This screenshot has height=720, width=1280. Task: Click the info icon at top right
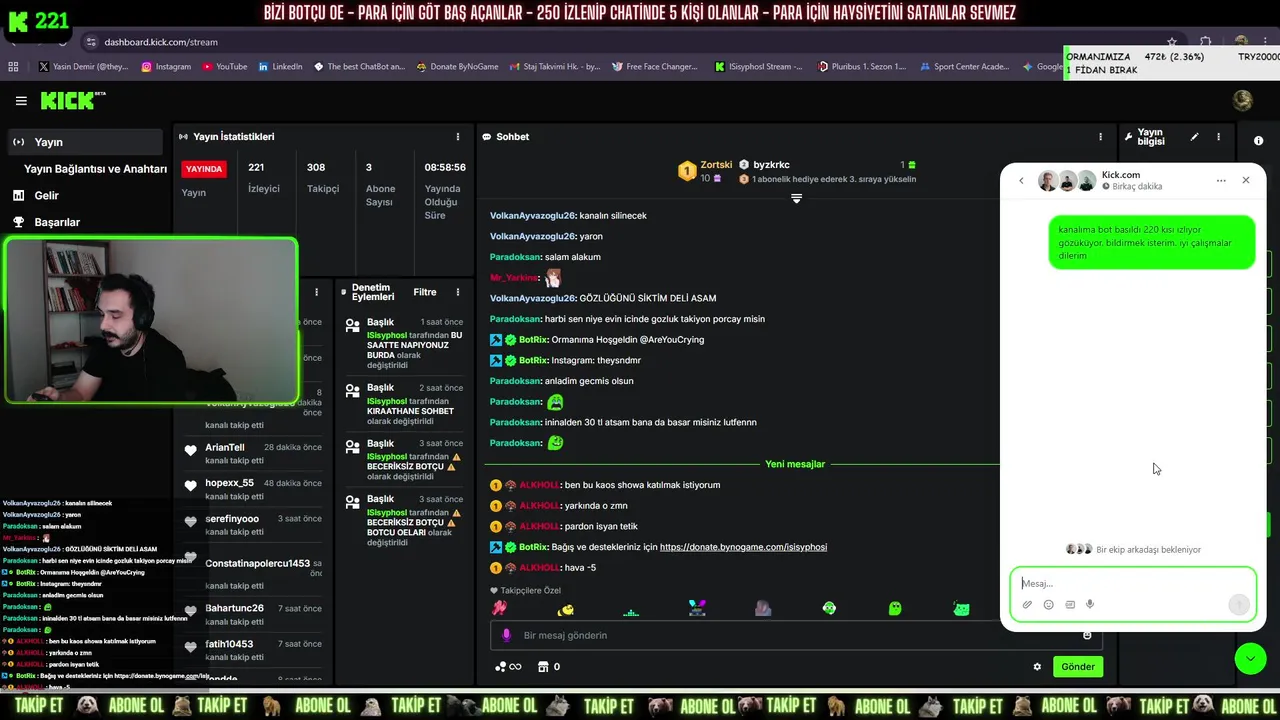(1258, 141)
